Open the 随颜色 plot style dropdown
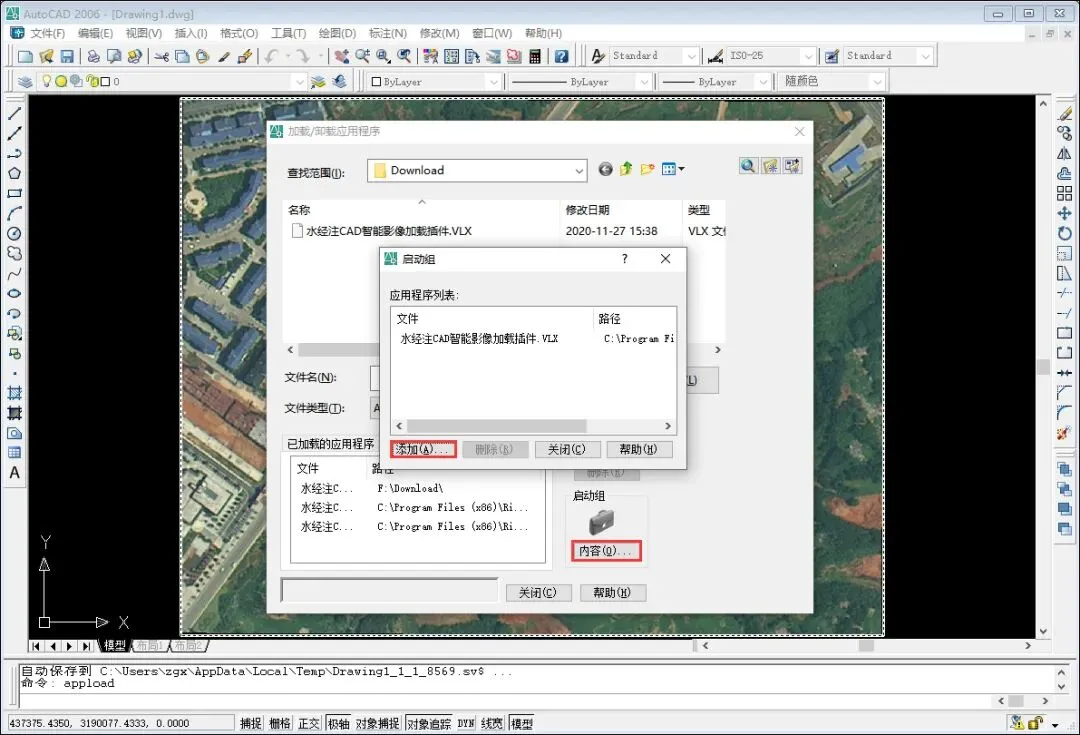The width and height of the screenshot is (1080, 735). (x=877, y=82)
